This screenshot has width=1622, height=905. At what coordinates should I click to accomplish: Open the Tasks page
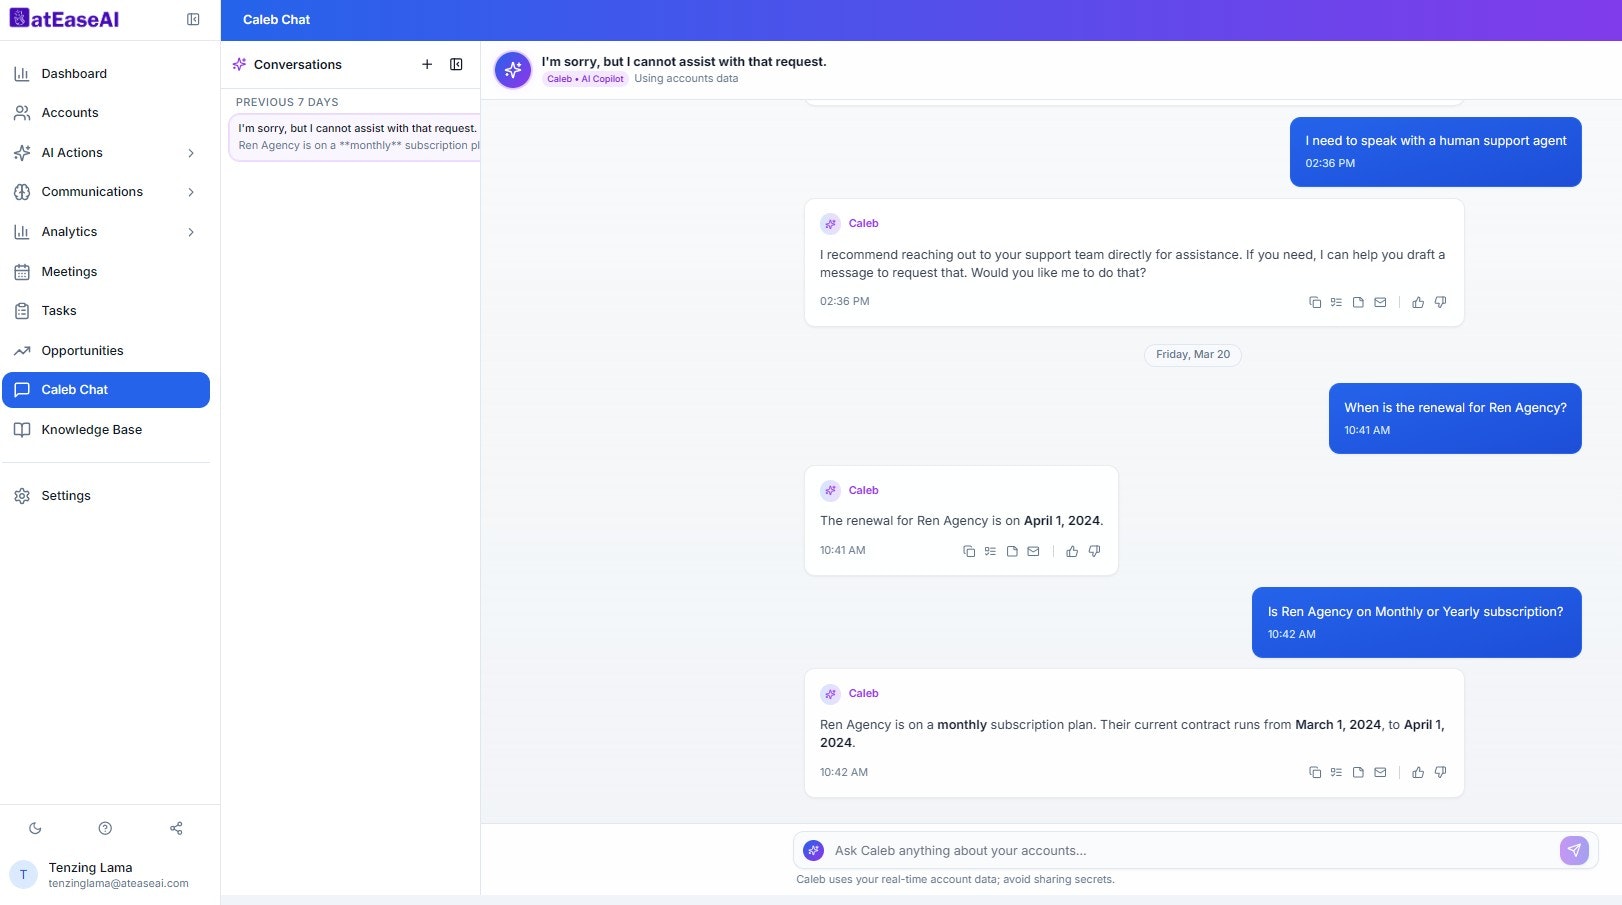[x=106, y=311]
